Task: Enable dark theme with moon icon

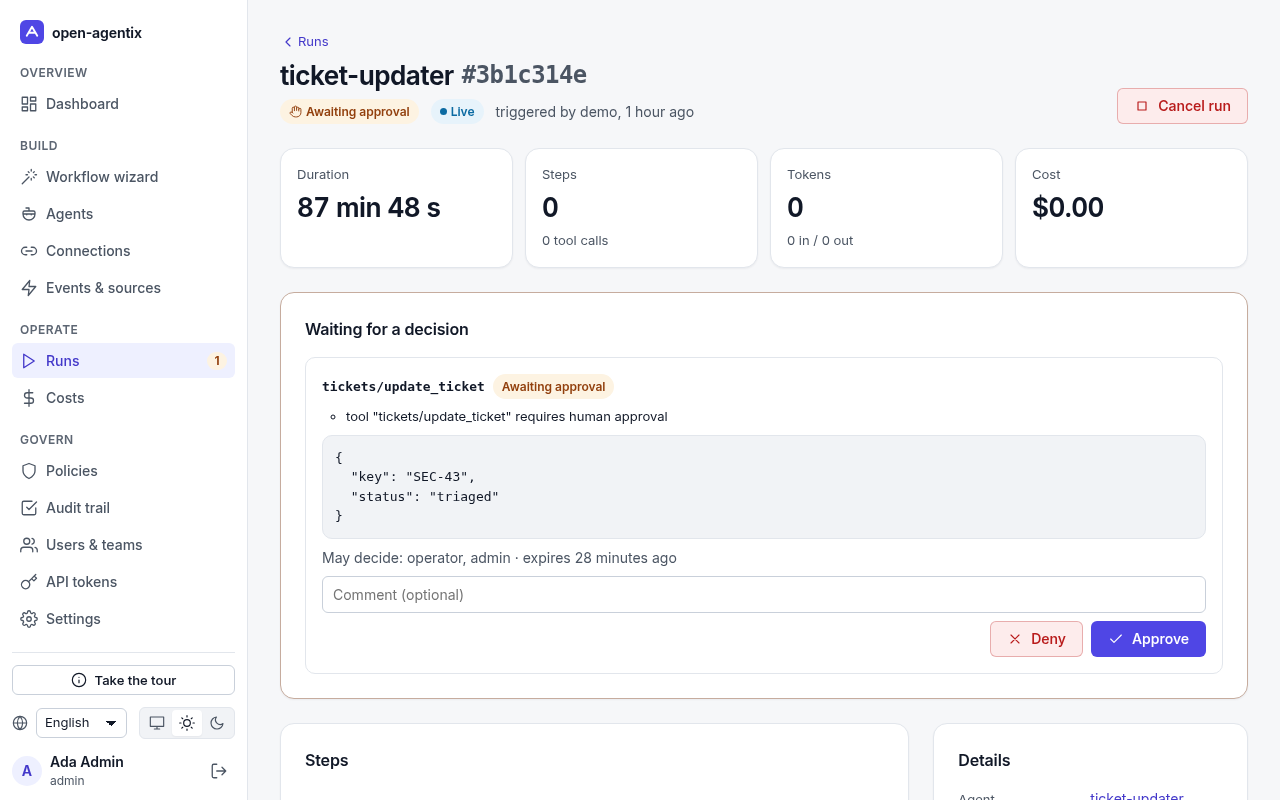Action: tap(217, 723)
